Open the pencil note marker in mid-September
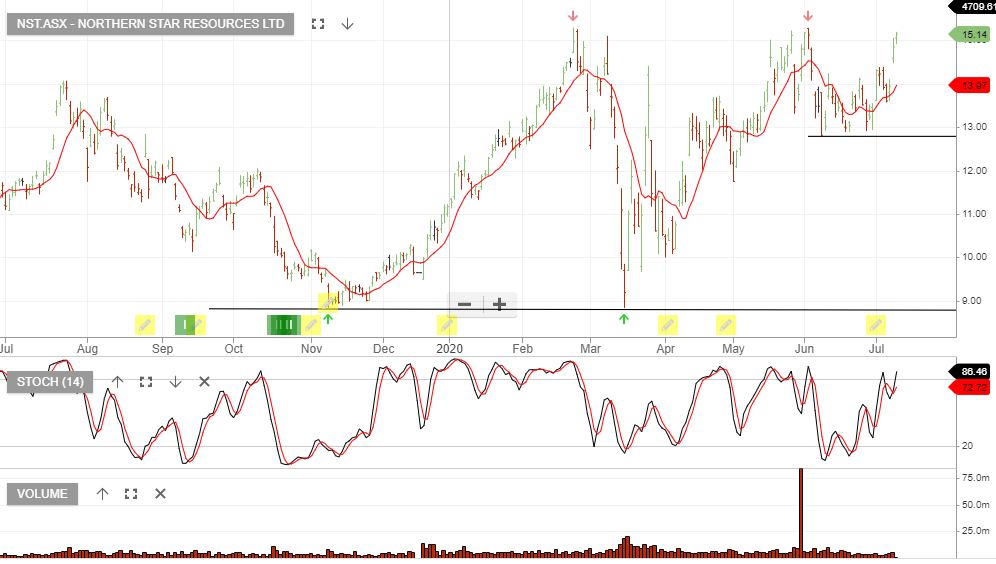Viewport: 996px width, 564px height. tap(198, 325)
